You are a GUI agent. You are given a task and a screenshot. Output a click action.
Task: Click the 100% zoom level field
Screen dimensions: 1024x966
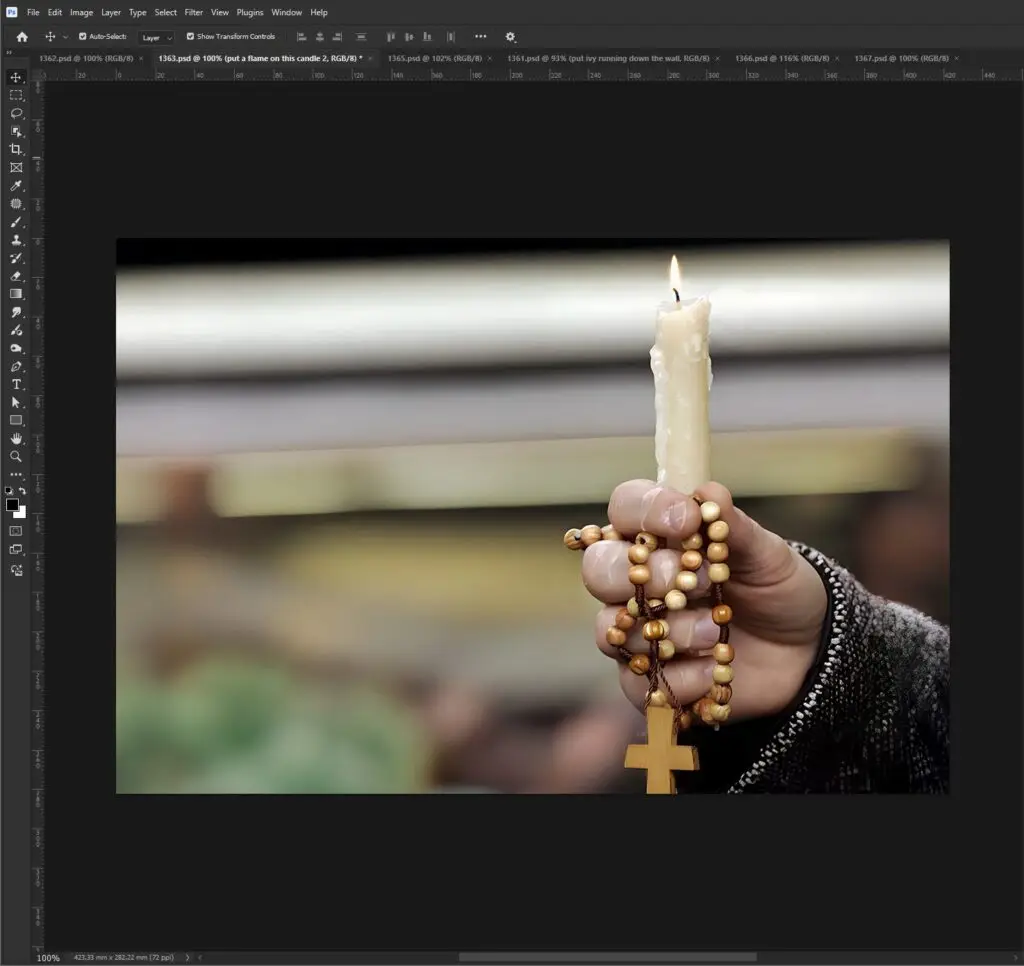[x=48, y=957]
